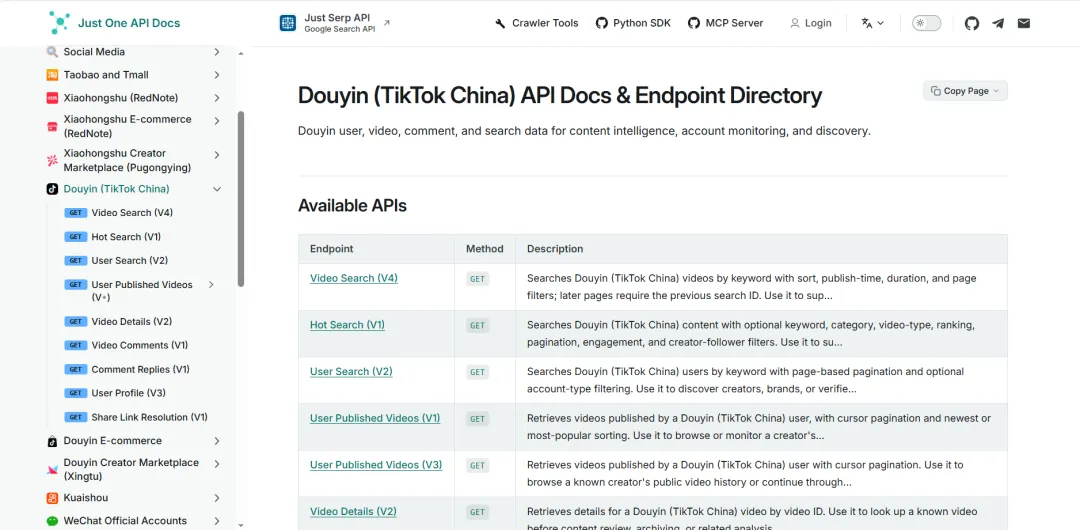The width and height of the screenshot is (1080, 530).
Task: Select User Search (V2) in sidebar
Action: point(129,261)
